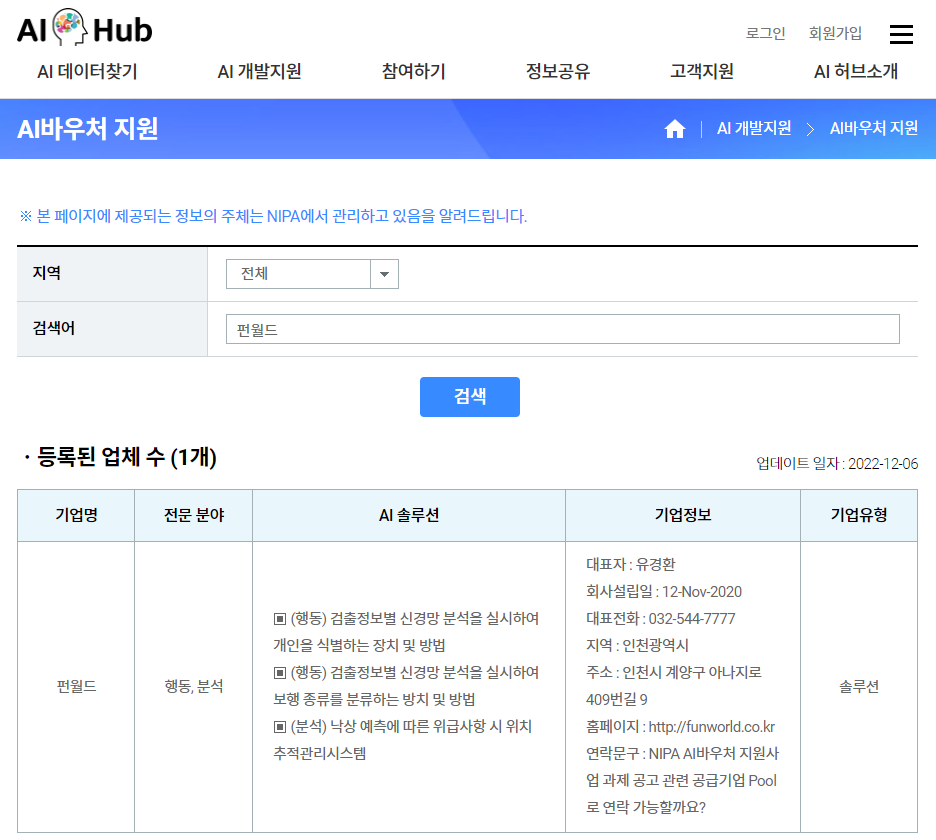Click AI바우처 지원 in the breadcrumb
Viewport: 936px width, 840px height.
pos(874,129)
